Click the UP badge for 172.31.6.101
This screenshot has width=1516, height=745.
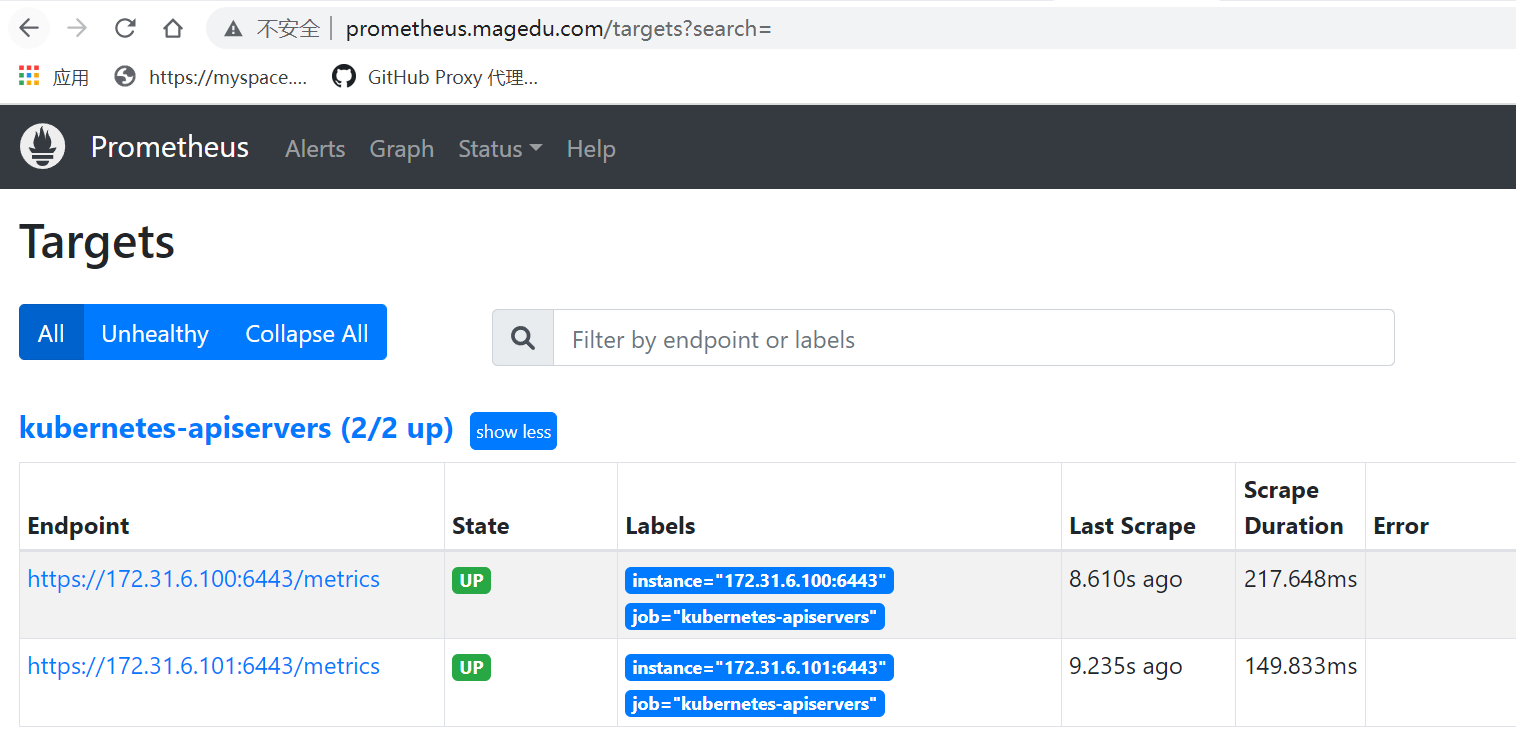coord(471,668)
